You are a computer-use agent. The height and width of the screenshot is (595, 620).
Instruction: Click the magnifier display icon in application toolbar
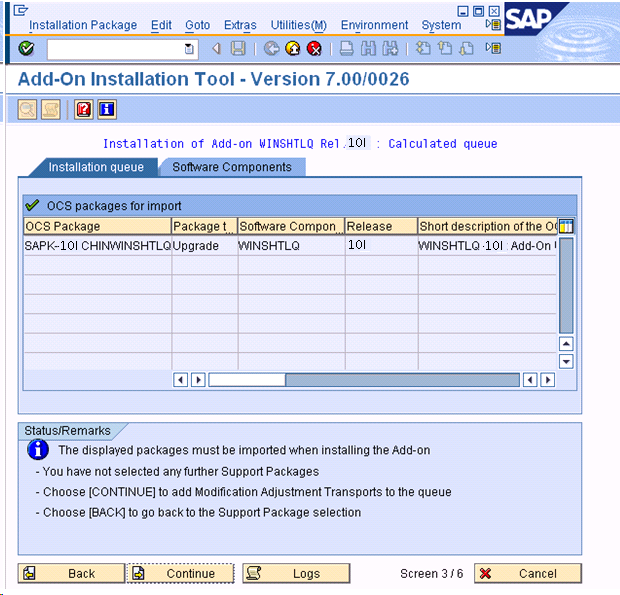(27, 109)
